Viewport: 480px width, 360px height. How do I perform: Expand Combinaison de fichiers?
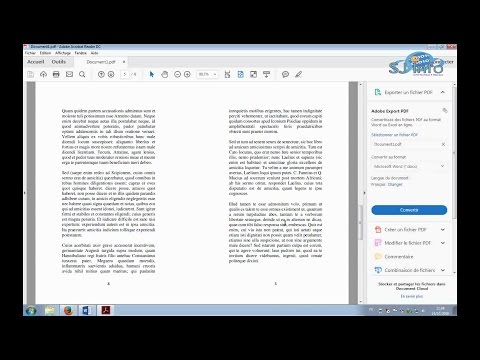click(x=443, y=270)
